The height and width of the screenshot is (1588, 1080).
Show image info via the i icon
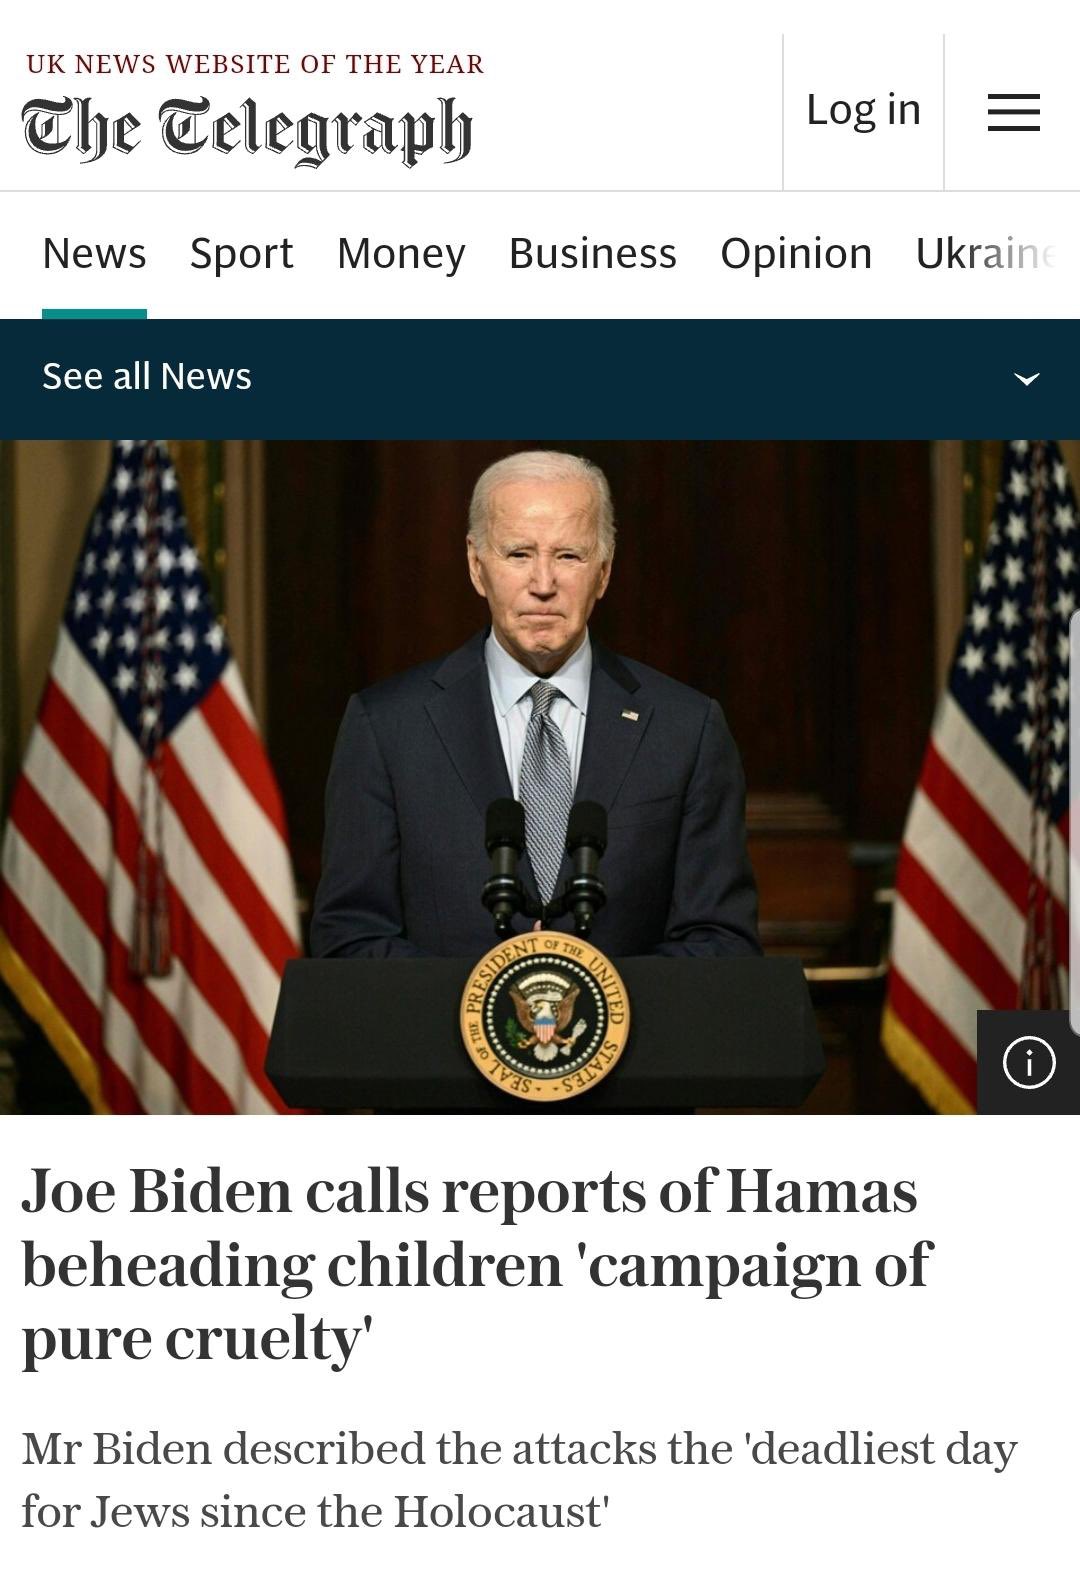pos(1028,1062)
